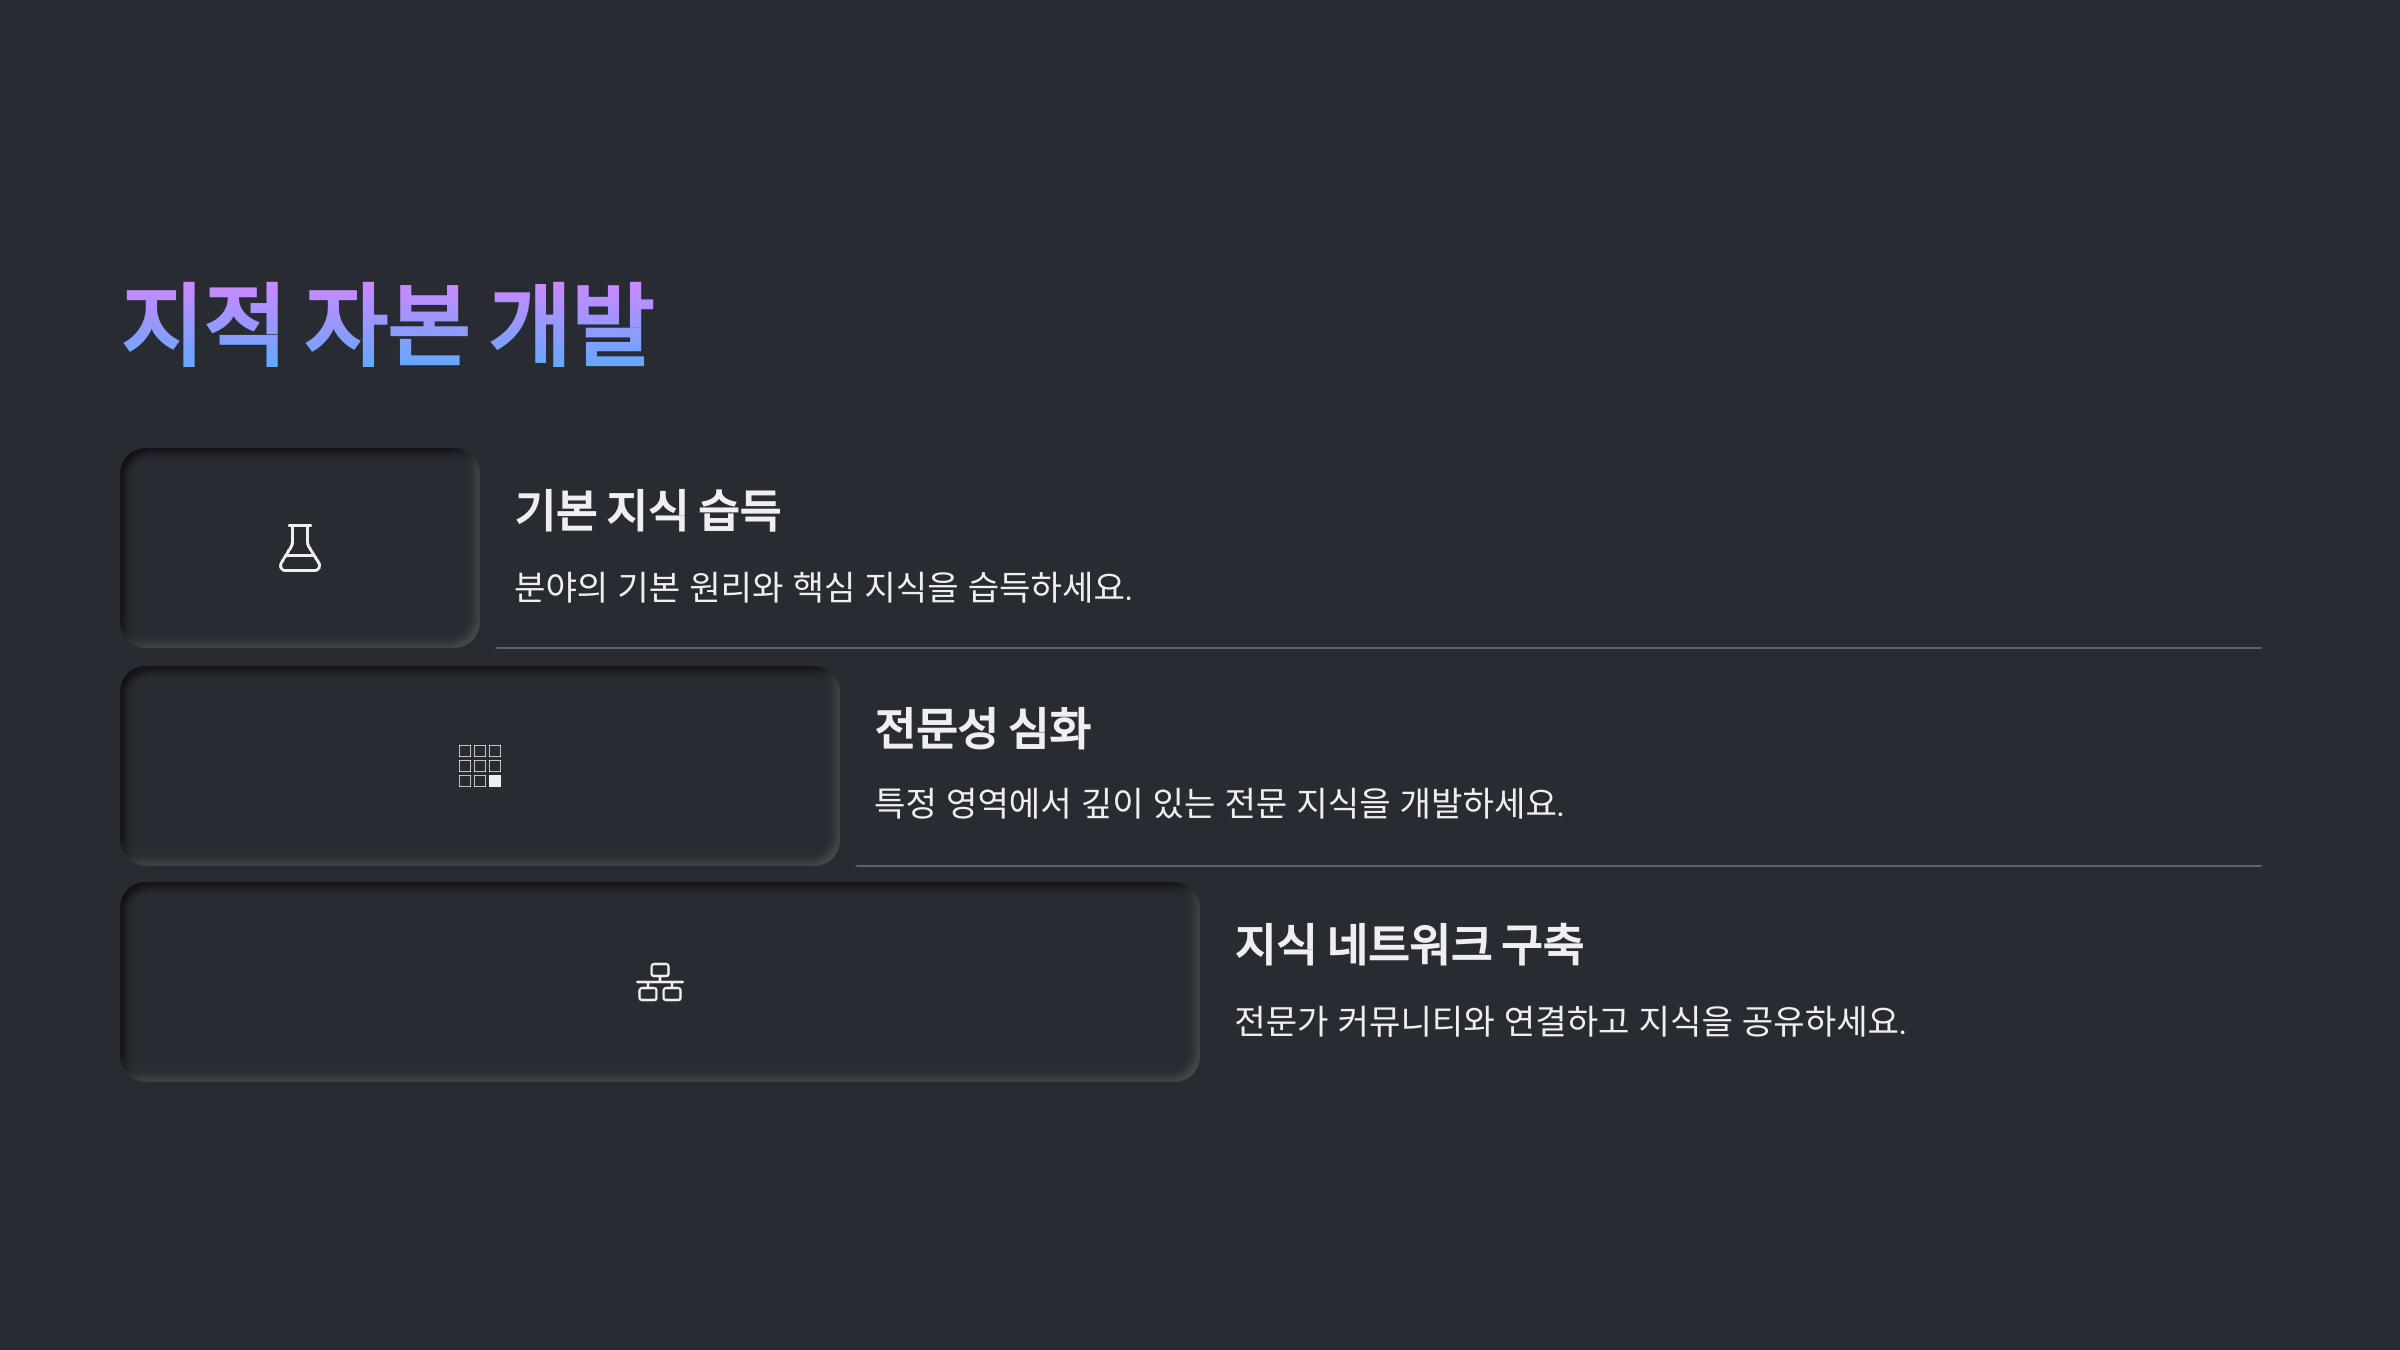Viewport: 2400px width, 1350px height.
Task: Click the flask icon in the top card
Action: [300, 548]
